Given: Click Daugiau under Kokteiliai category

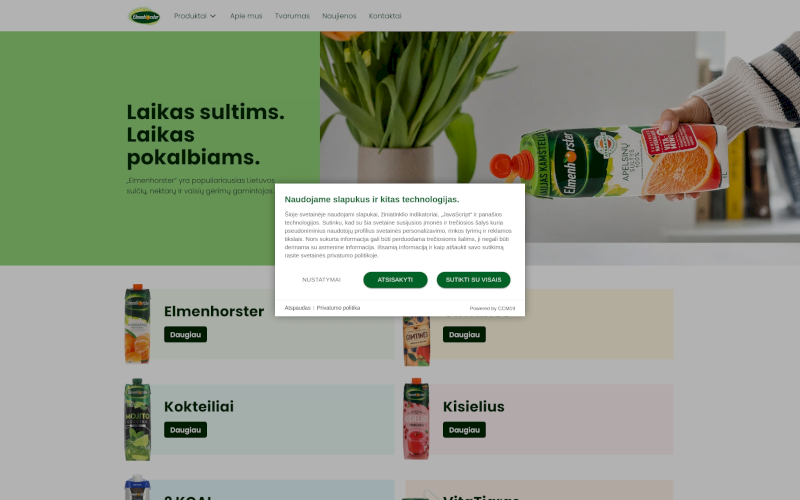Looking at the screenshot, I should point(185,430).
